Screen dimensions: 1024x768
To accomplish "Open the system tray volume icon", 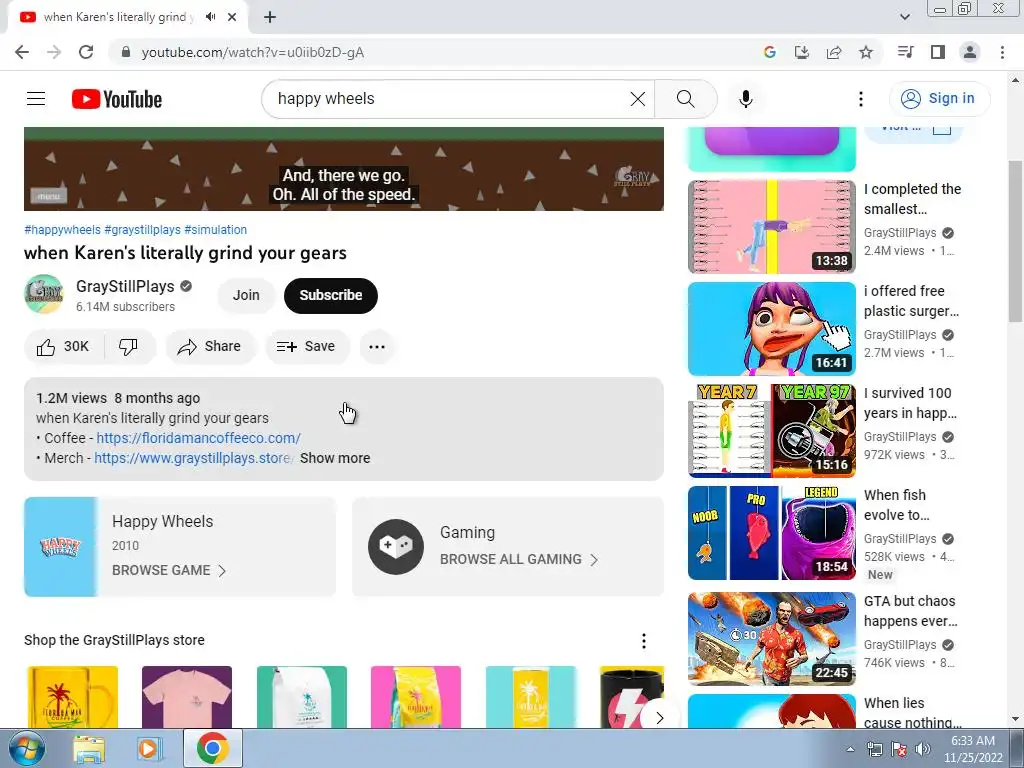I will click(x=923, y=749).
